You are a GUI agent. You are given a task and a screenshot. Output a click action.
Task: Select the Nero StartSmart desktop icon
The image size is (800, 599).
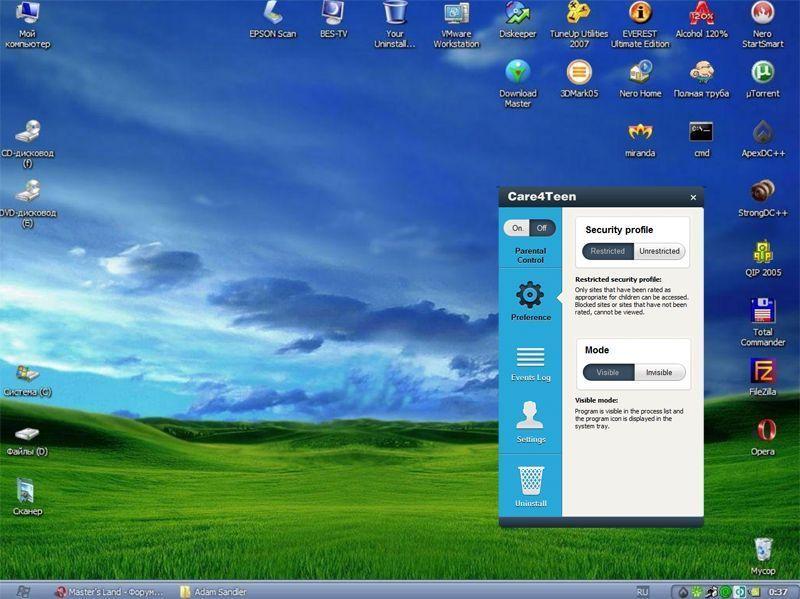(x=763, y=24)
